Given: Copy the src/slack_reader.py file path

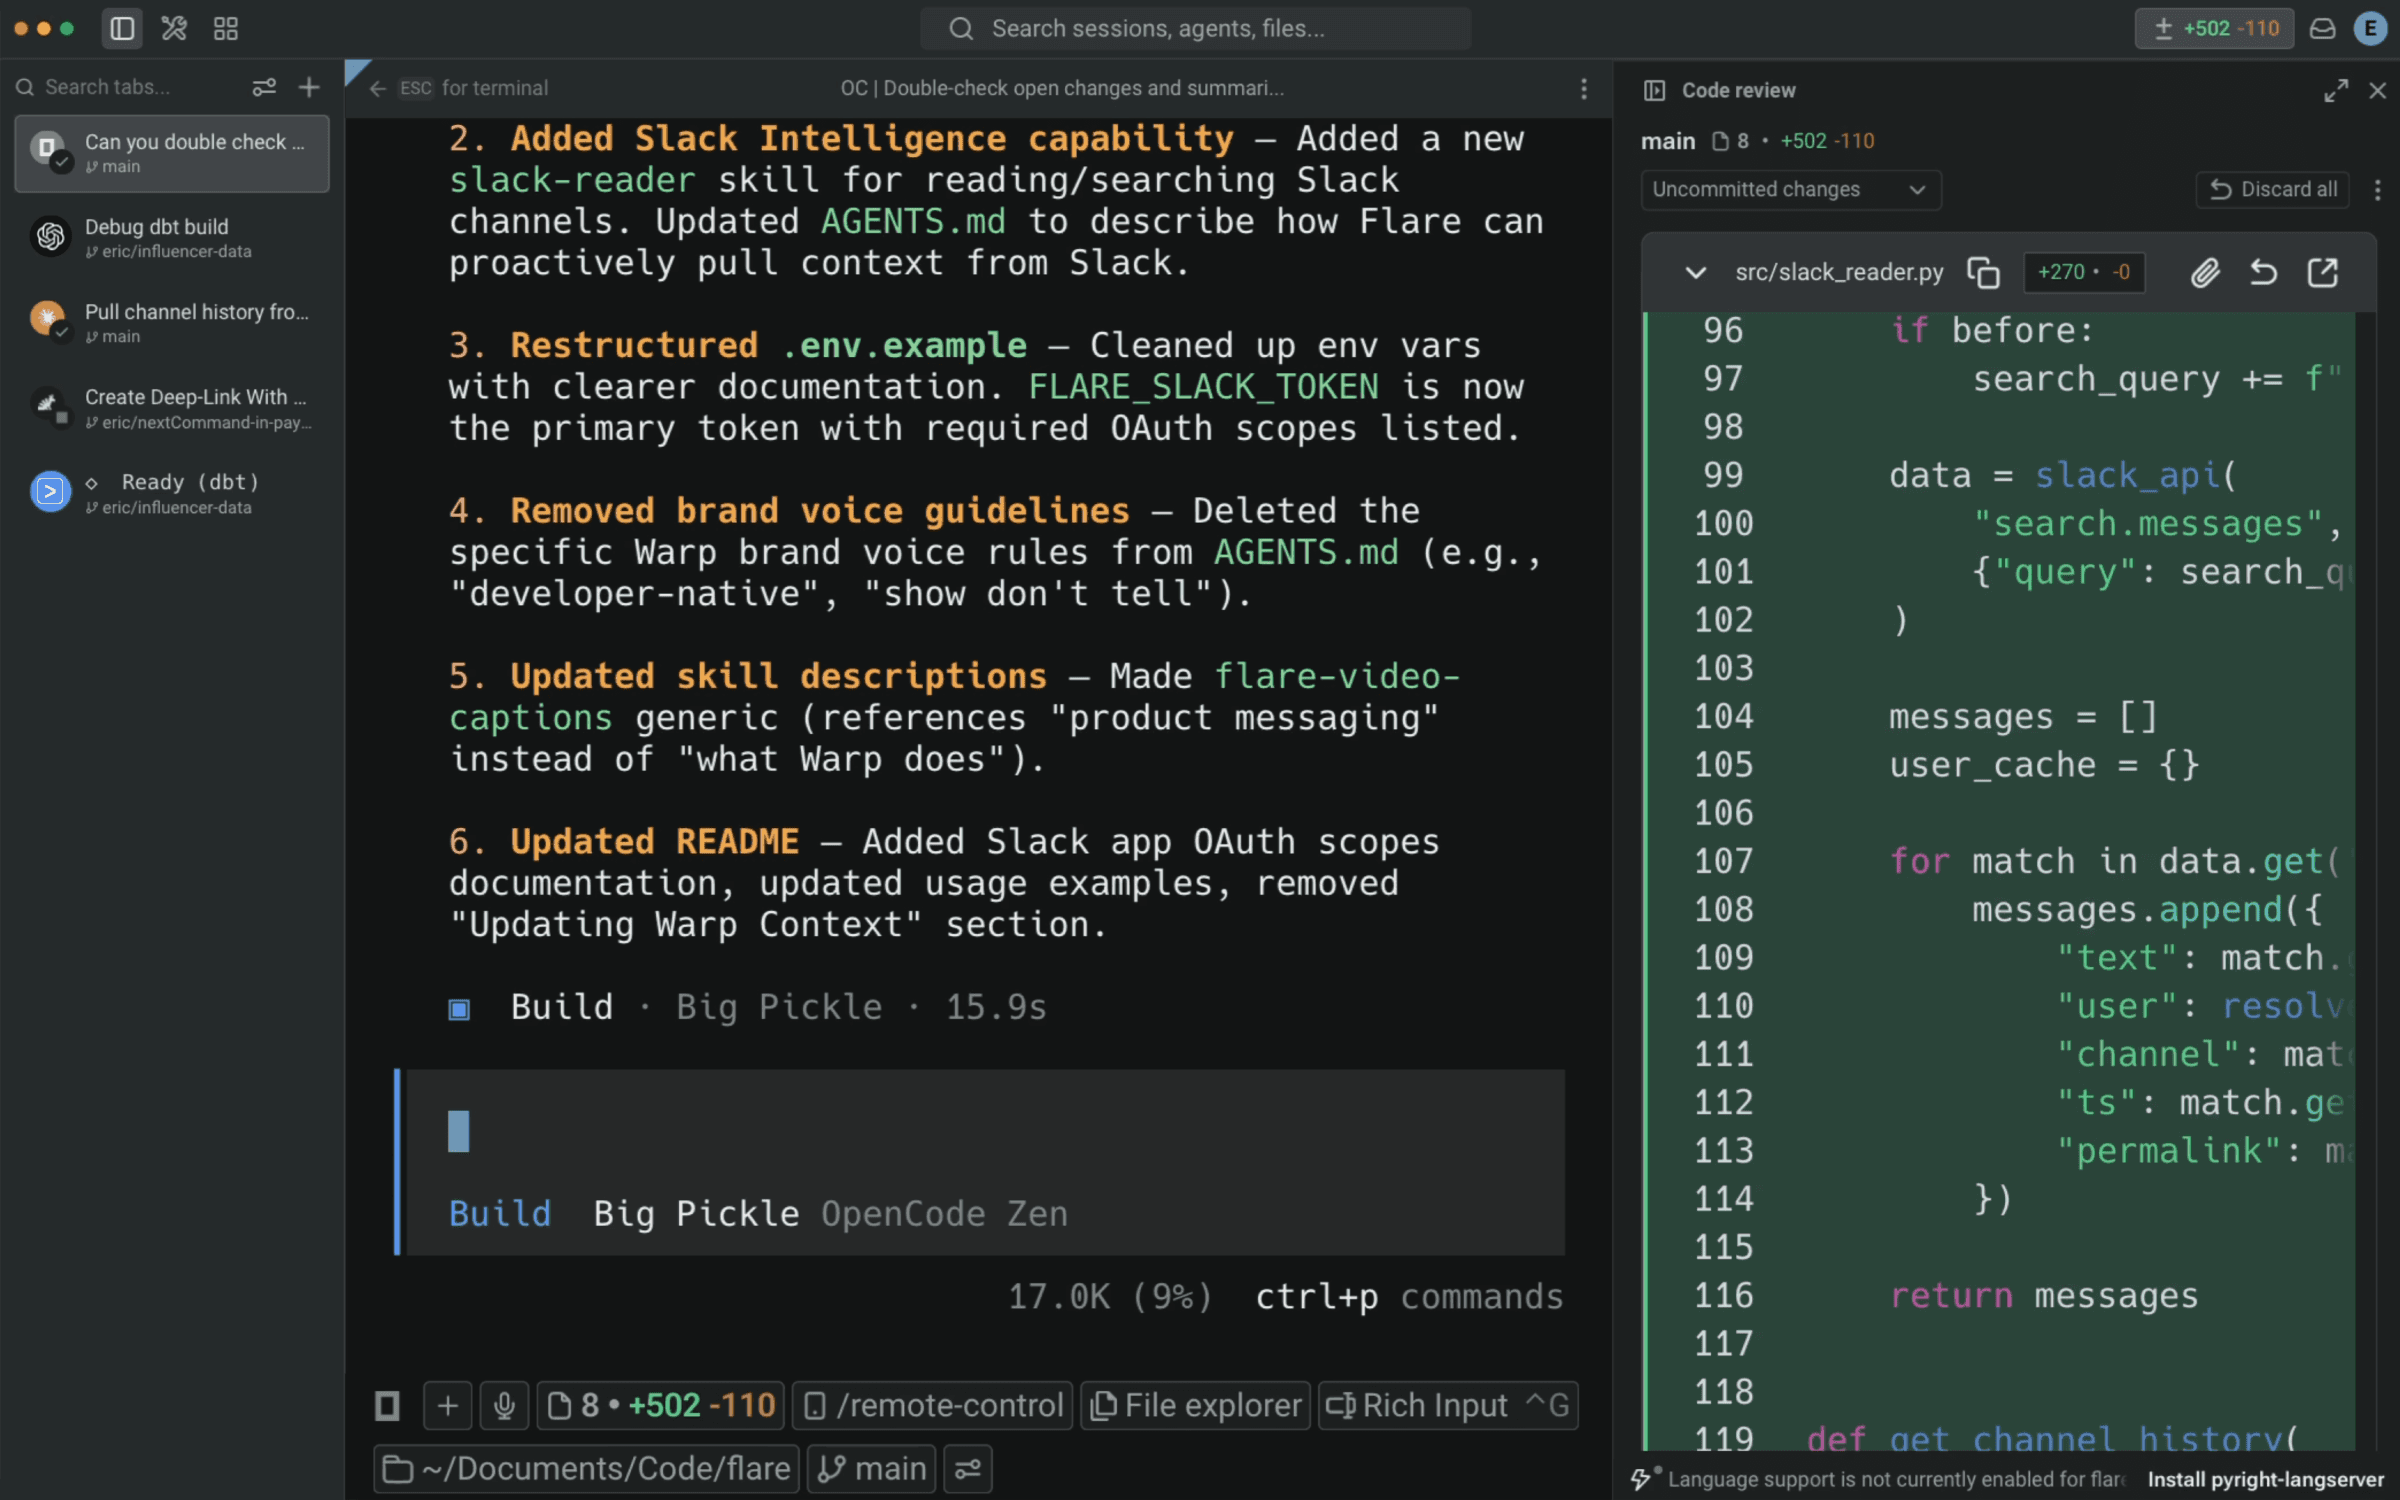Looking at the screenshot, I should [x=1983, y=272].
